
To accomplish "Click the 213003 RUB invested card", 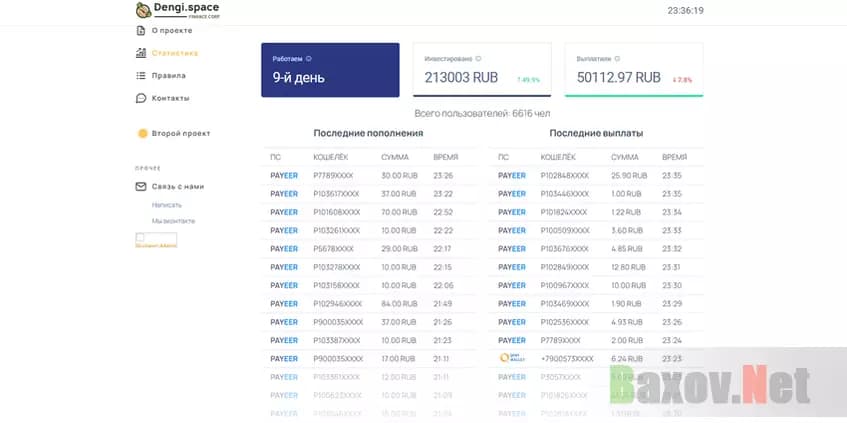I will click(x=482, y=70).
